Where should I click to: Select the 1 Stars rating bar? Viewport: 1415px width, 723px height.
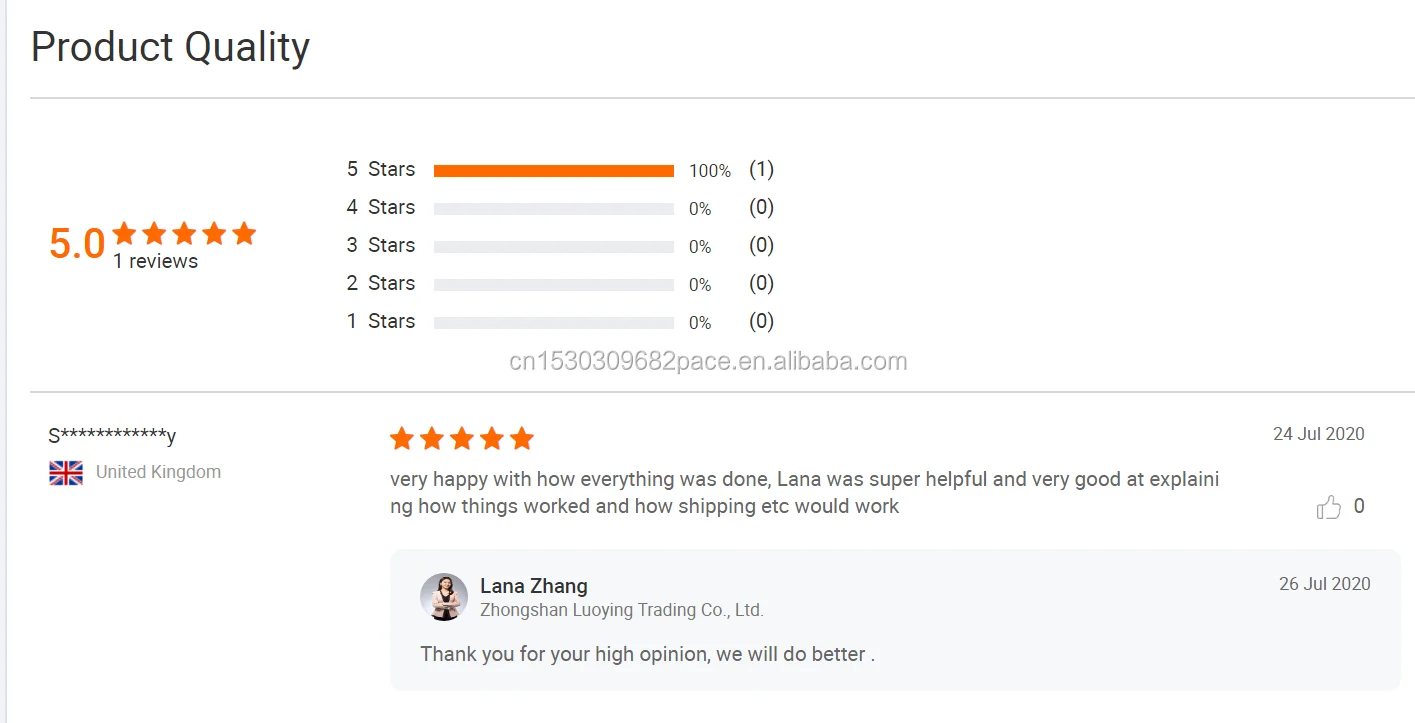coord(553,323)
